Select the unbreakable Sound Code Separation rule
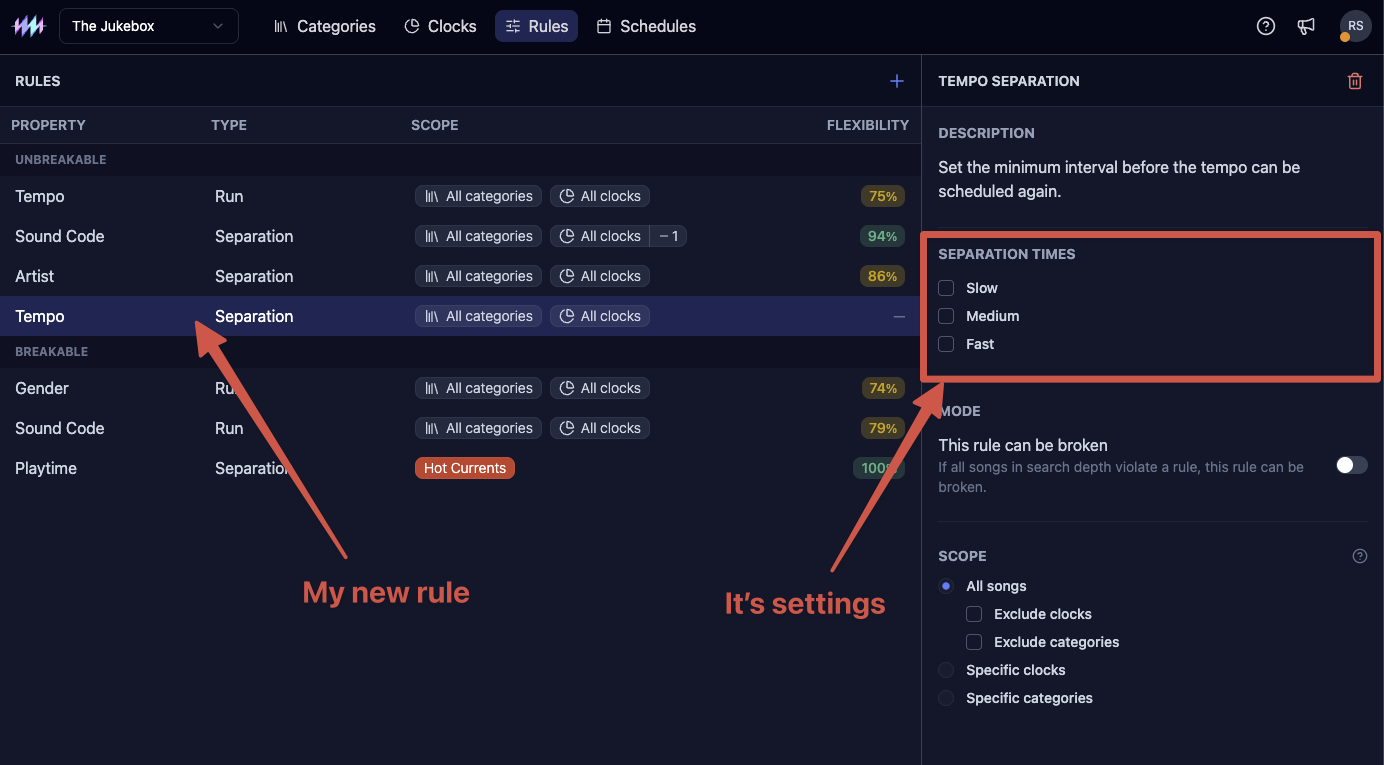This screenshot has width=1384, height=765. 460,236
